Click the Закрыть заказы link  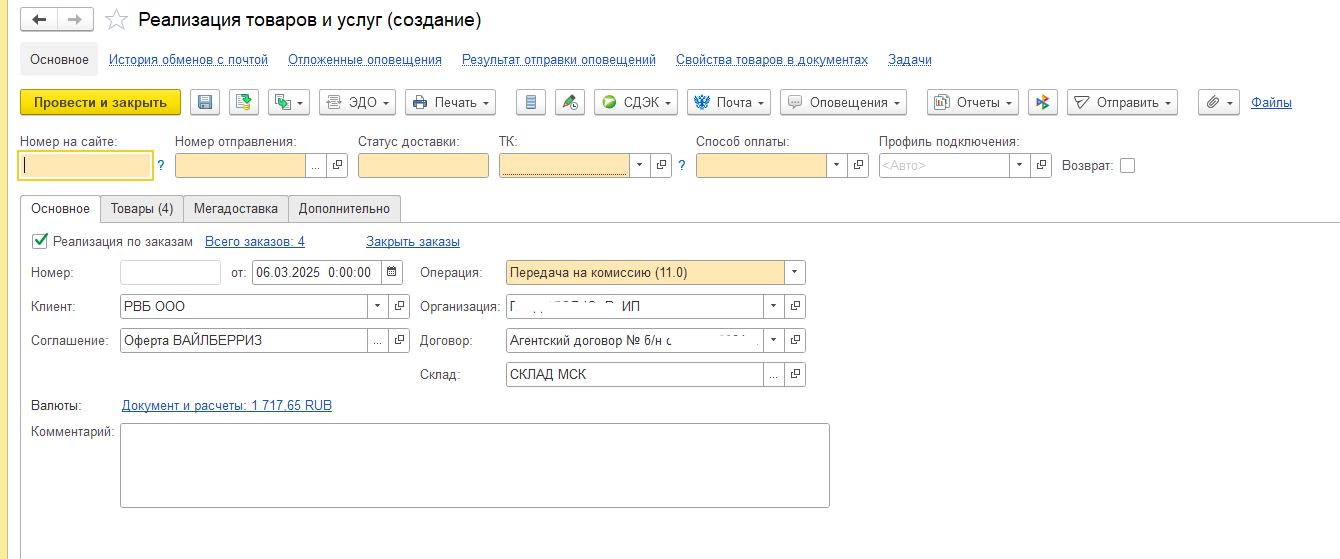[413, 241]
